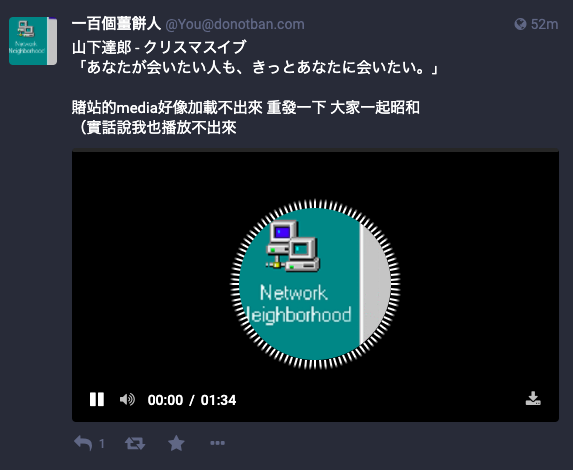Click the globe public visibility icon
The height and width of the screenshot is (470, 573).
(520, 24)
